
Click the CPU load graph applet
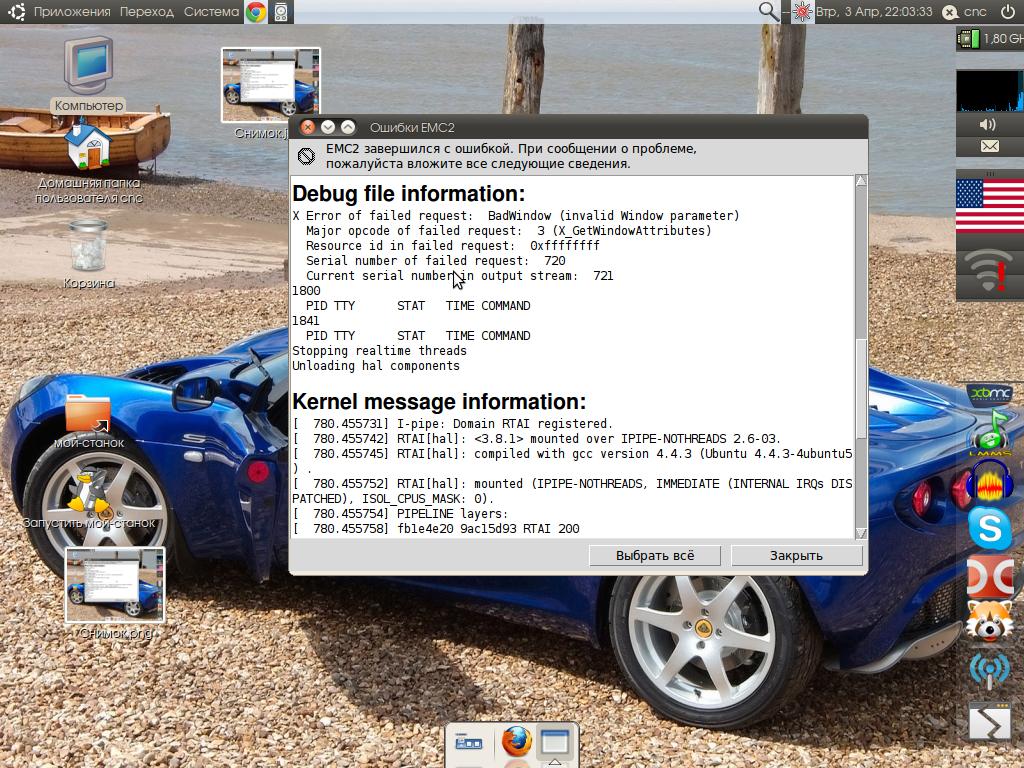pos(990,91)
